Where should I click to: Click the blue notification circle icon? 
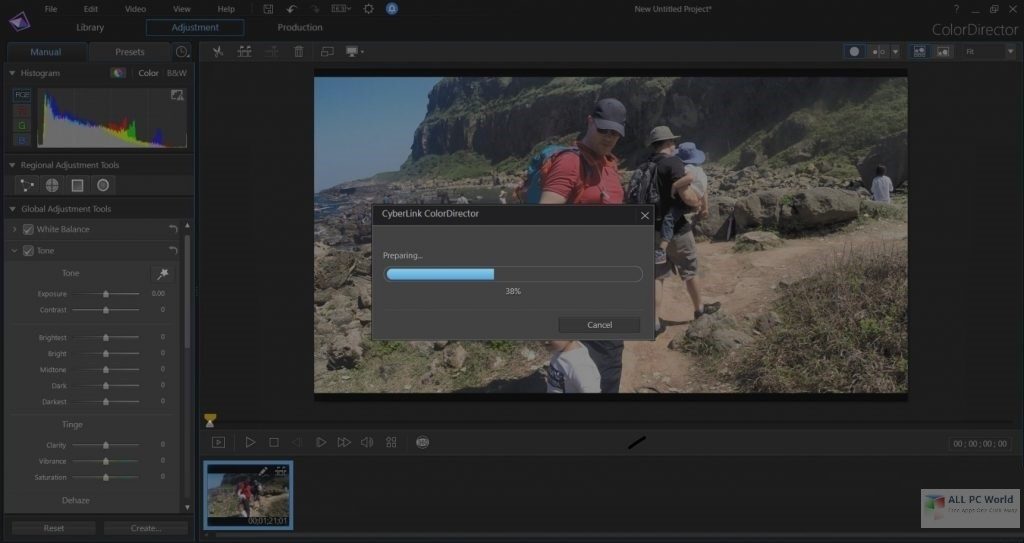pos(392,9)
